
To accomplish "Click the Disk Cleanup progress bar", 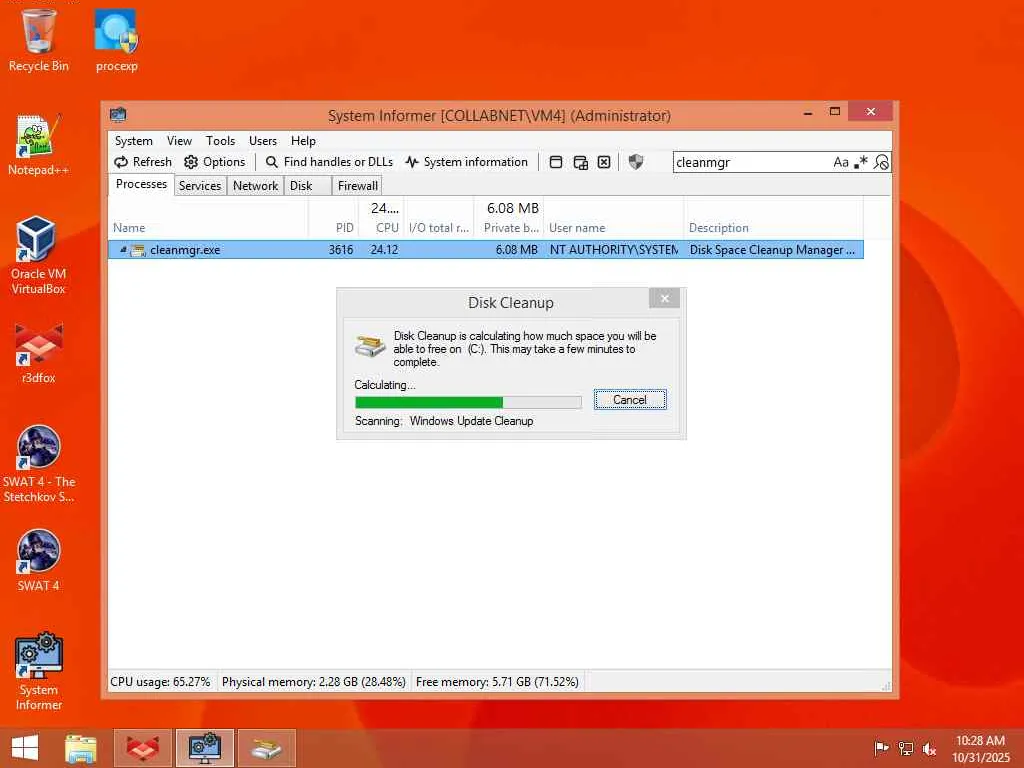I will point(468,402).
